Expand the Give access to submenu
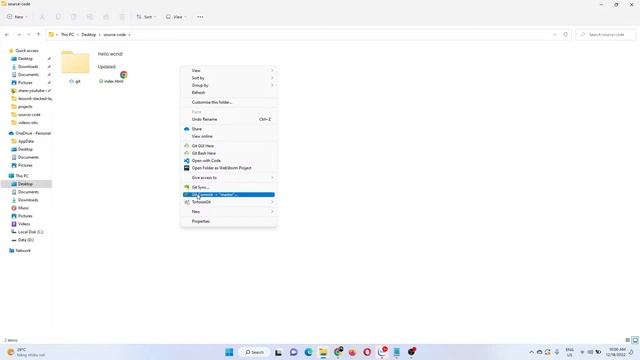The image size is (640, 360). click(229, 178)
